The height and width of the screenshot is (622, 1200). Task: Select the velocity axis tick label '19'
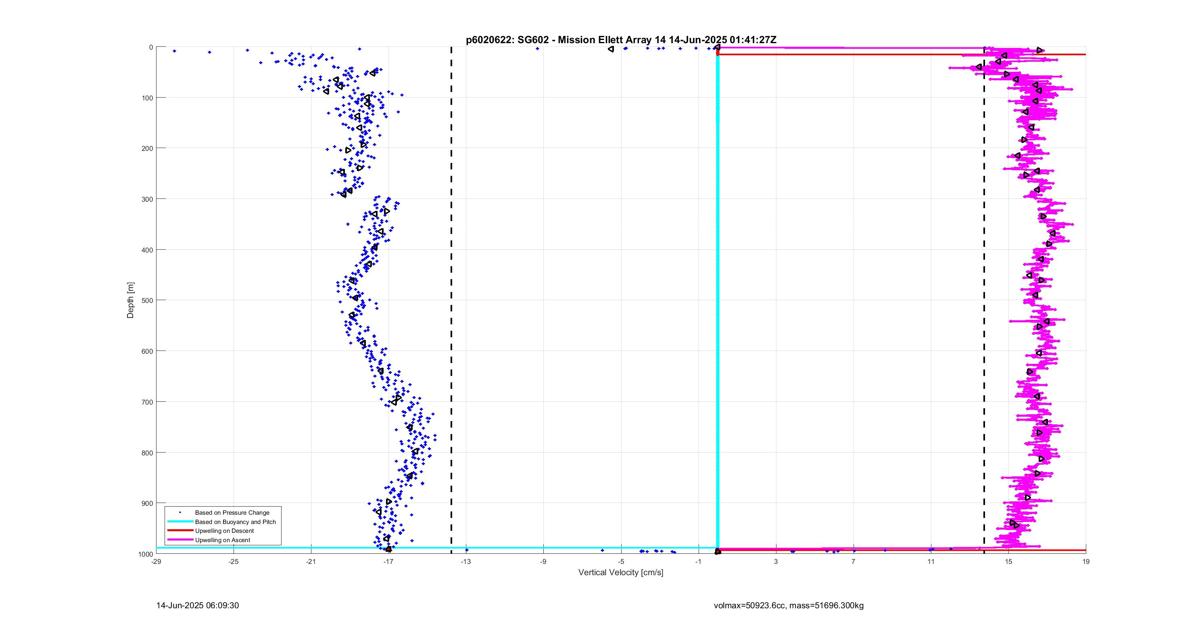[x=1085, y=562]
